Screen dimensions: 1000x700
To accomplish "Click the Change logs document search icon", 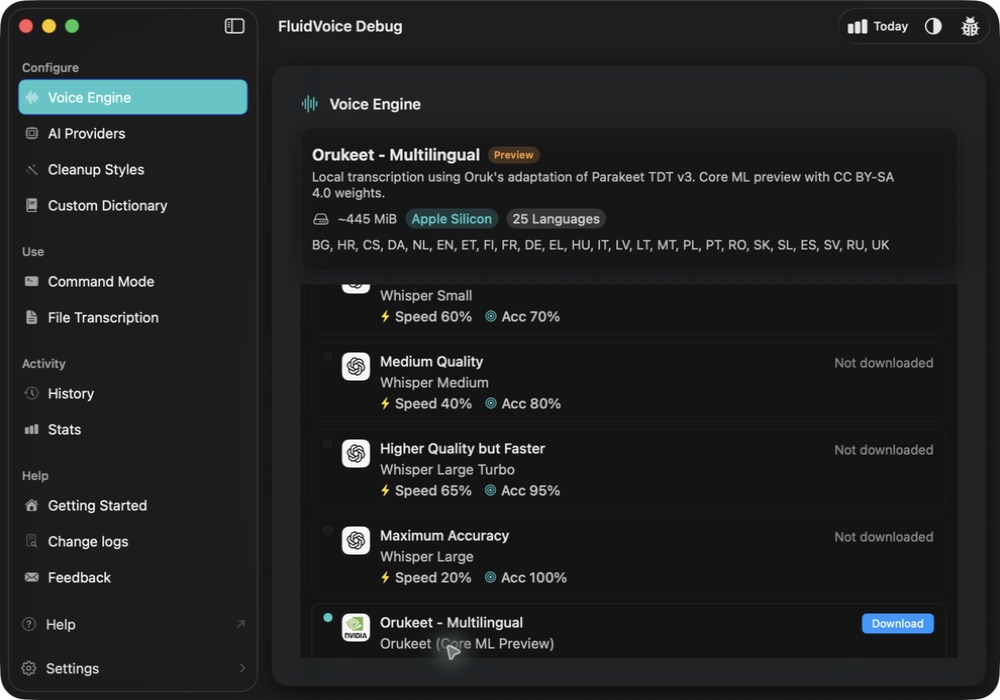I will click(31, 541).
